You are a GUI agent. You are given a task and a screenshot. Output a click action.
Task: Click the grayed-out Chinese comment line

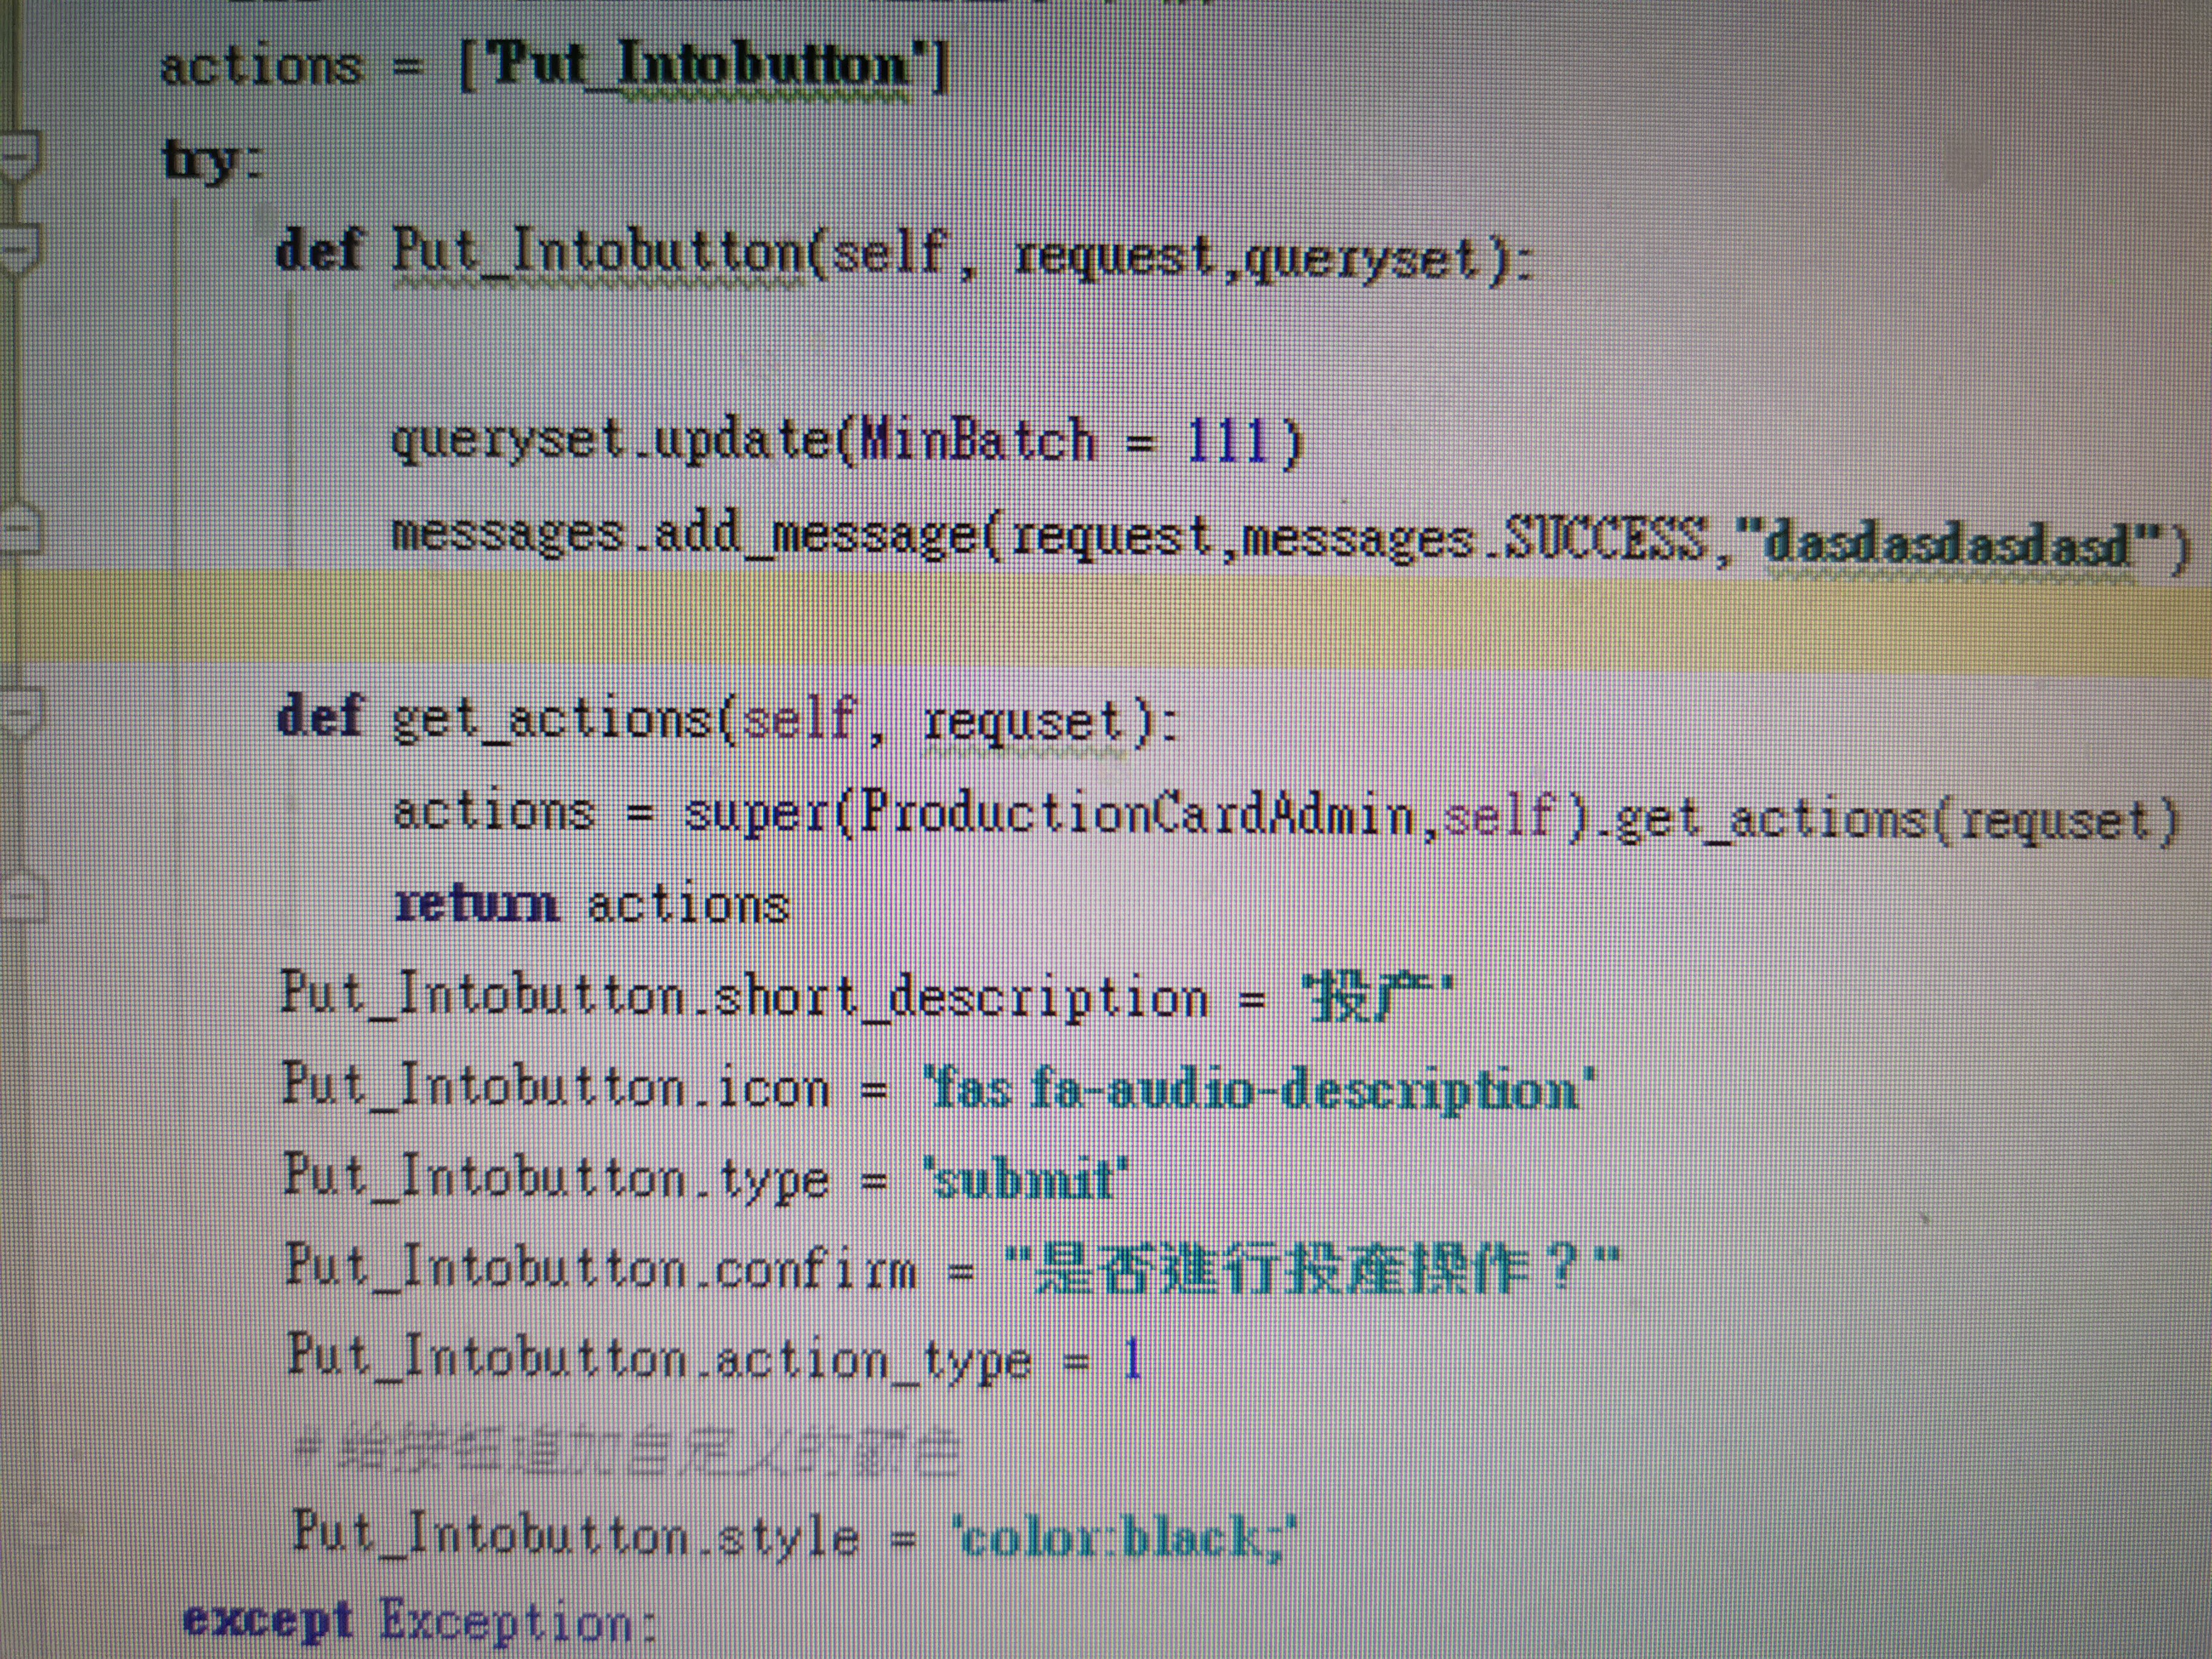coord(628,1452)
